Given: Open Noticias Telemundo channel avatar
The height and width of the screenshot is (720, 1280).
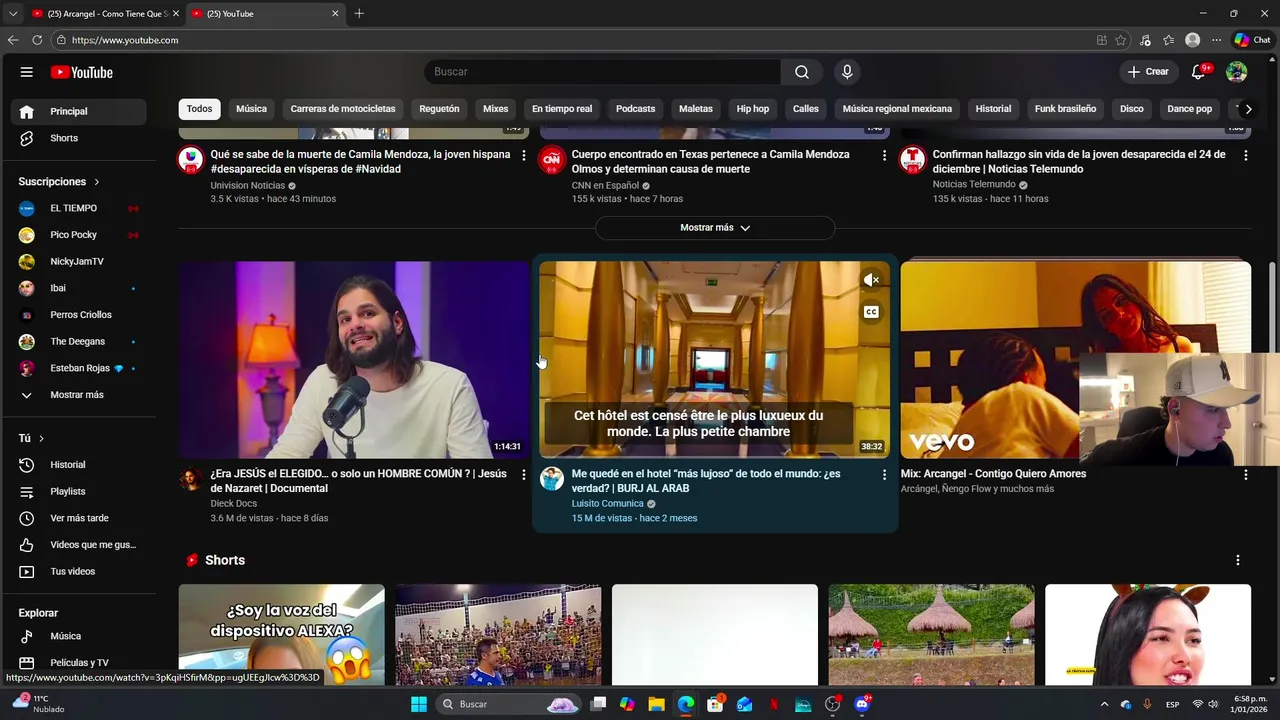Looking at the screenshot, I should [x=912, y=159].
